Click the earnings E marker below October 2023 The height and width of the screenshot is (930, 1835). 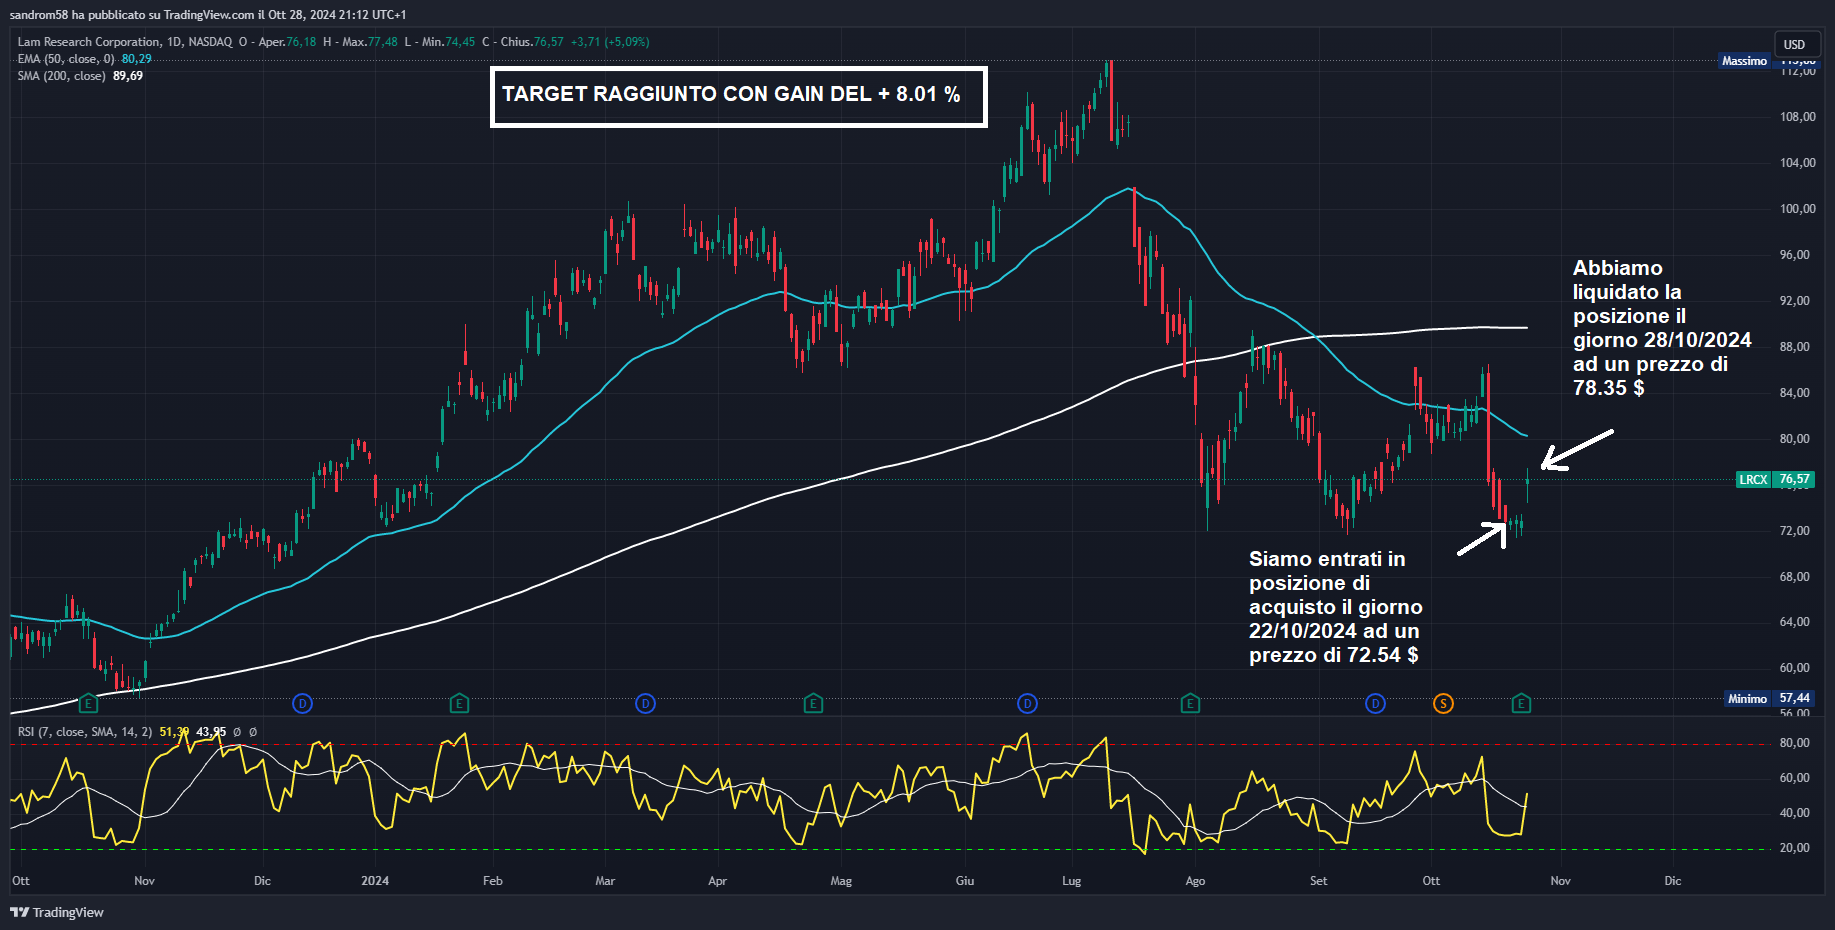(x=88, y=704)
